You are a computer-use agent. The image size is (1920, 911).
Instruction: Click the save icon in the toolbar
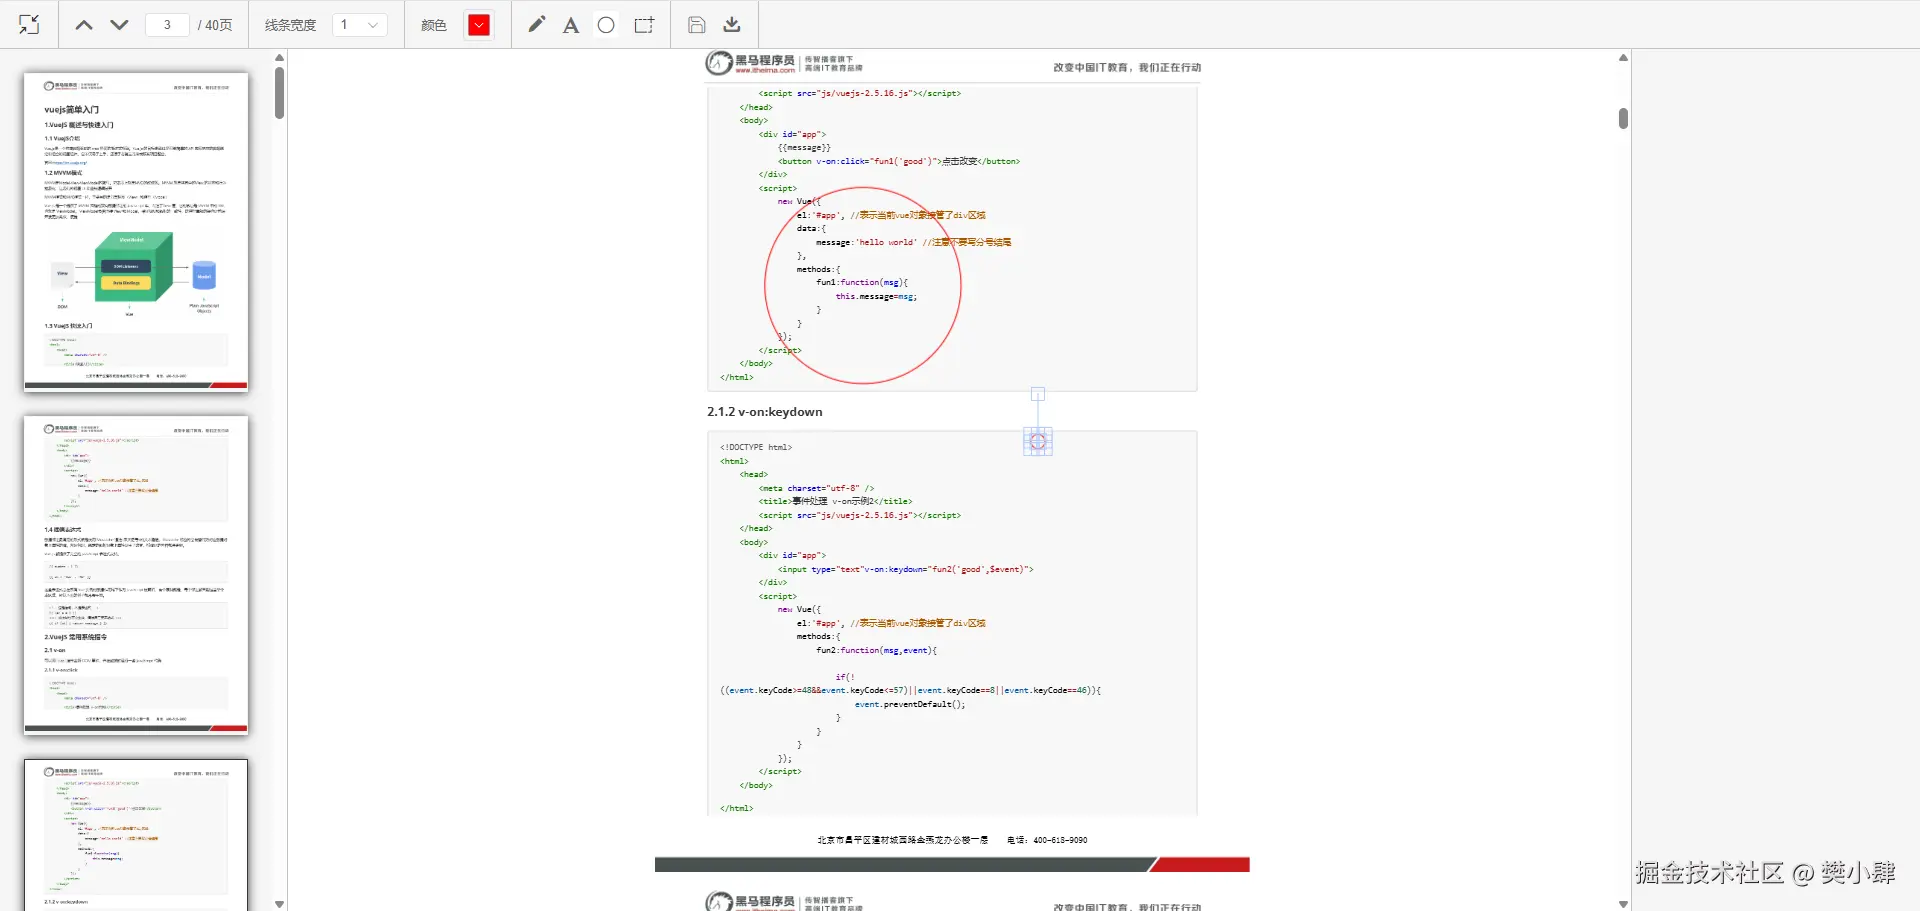(x=697, y=25)
